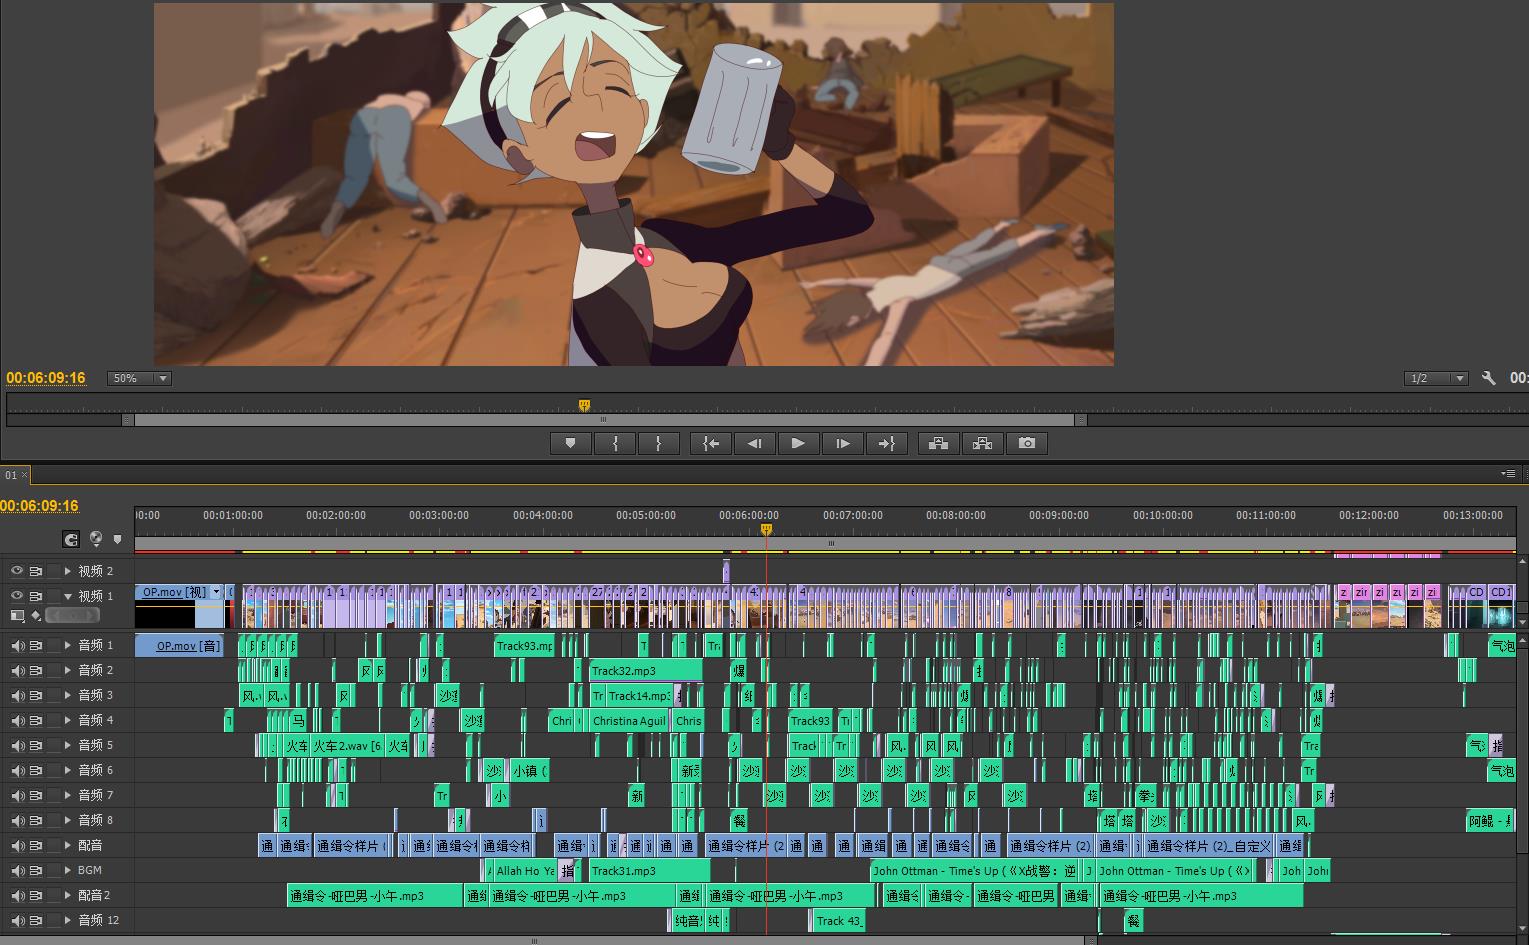
Task: Set the Mark In point
Action: 615,443
